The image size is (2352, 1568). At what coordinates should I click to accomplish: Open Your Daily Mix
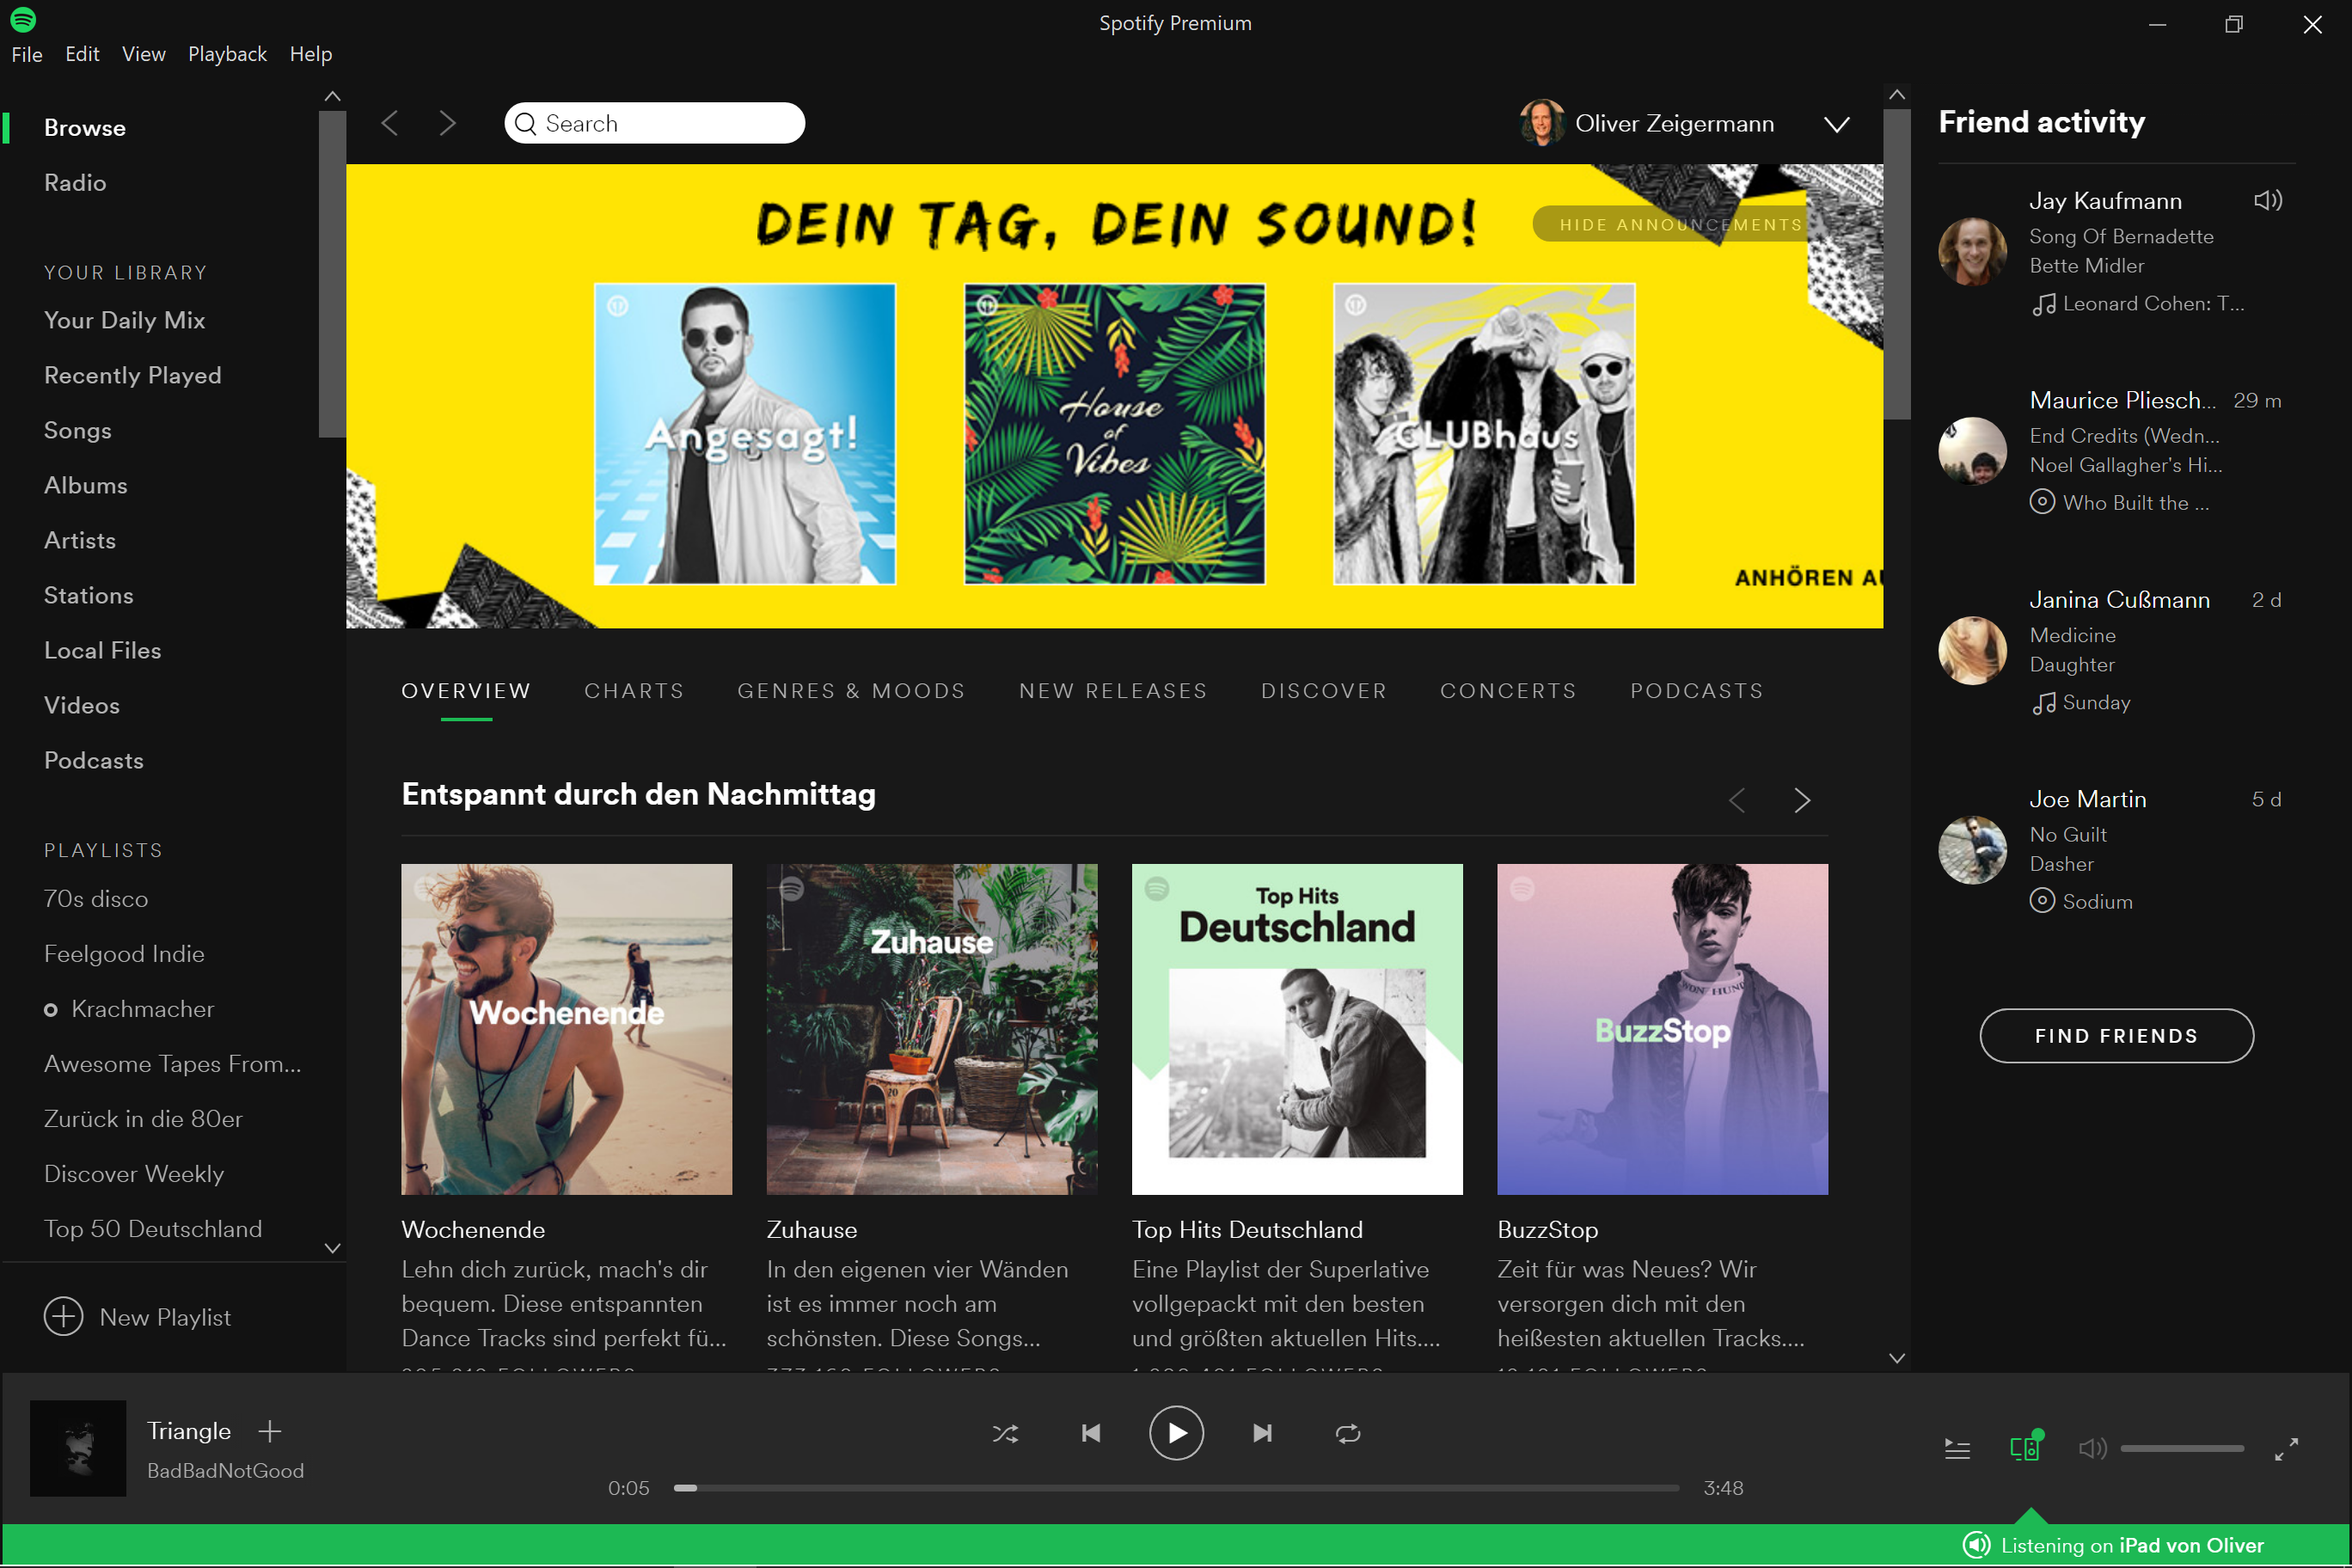(x=124, y=320)
